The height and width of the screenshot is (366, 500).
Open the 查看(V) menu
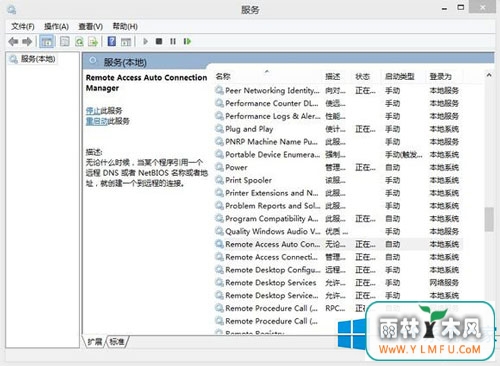(x=90, y=26)
